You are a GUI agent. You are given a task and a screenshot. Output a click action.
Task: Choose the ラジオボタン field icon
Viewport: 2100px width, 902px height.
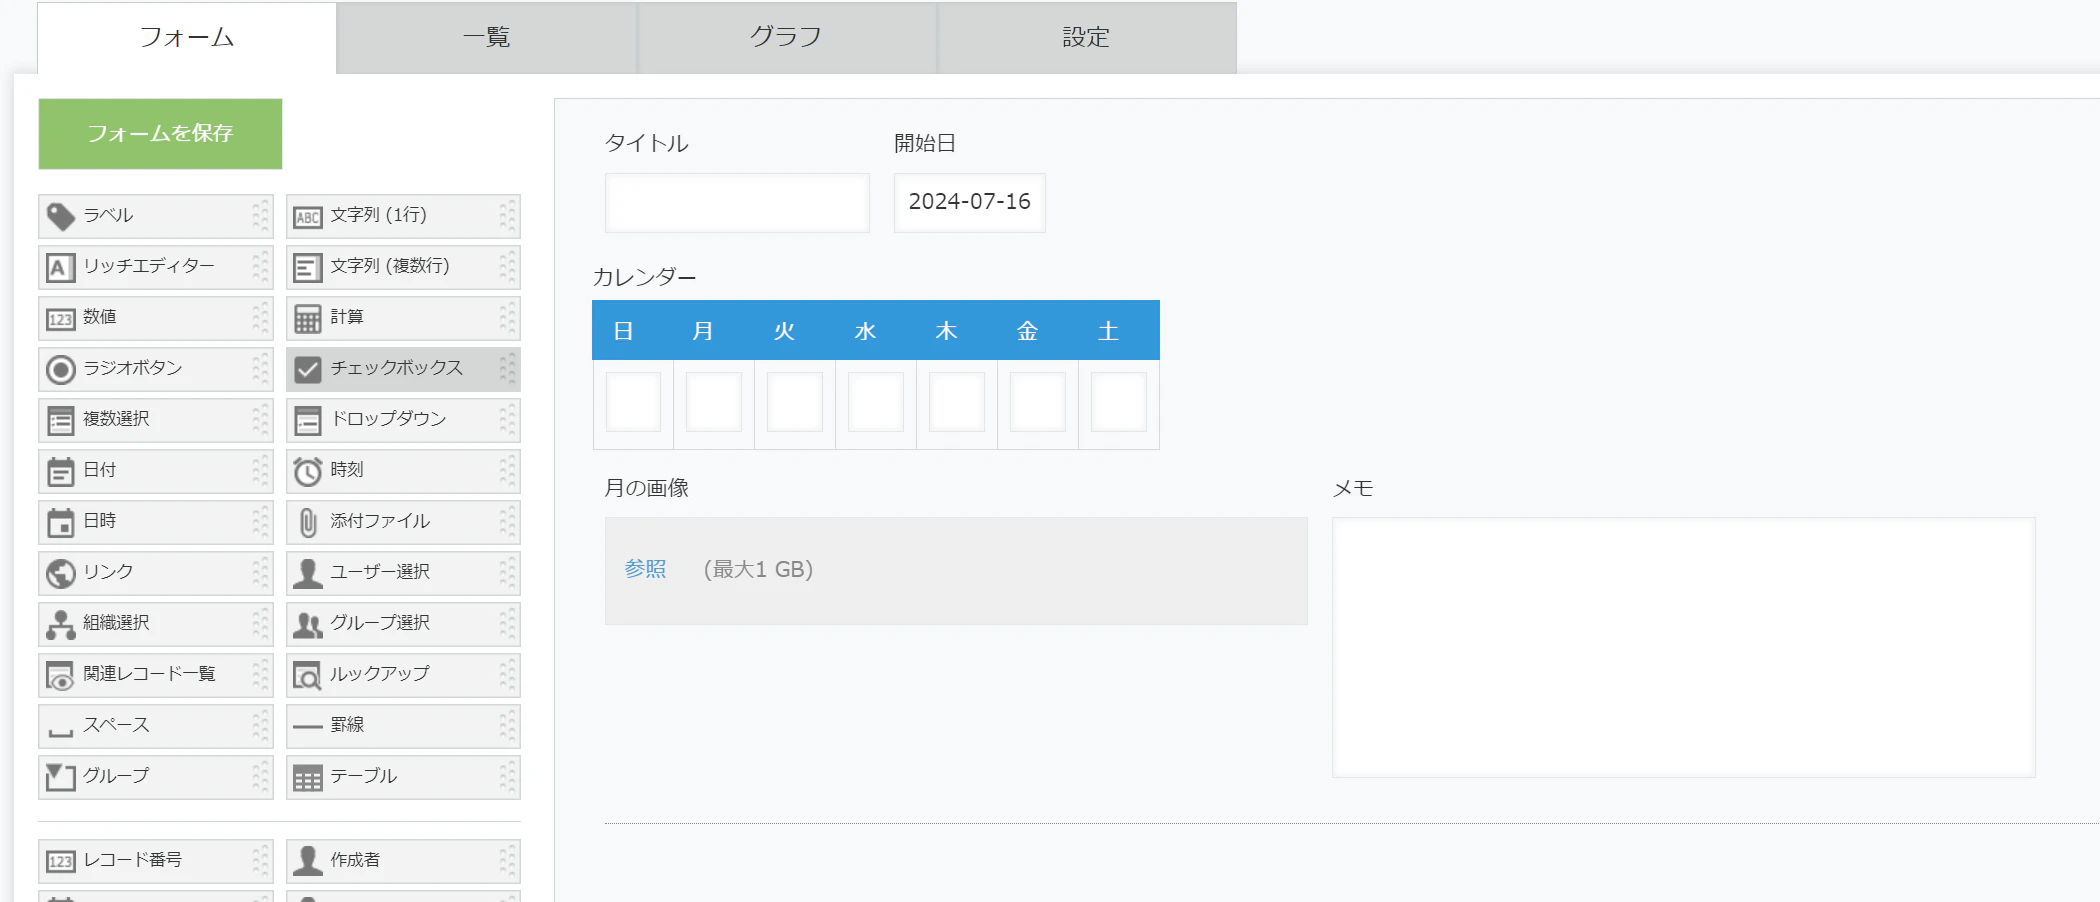pyautogui.click(x=61, y=369)
